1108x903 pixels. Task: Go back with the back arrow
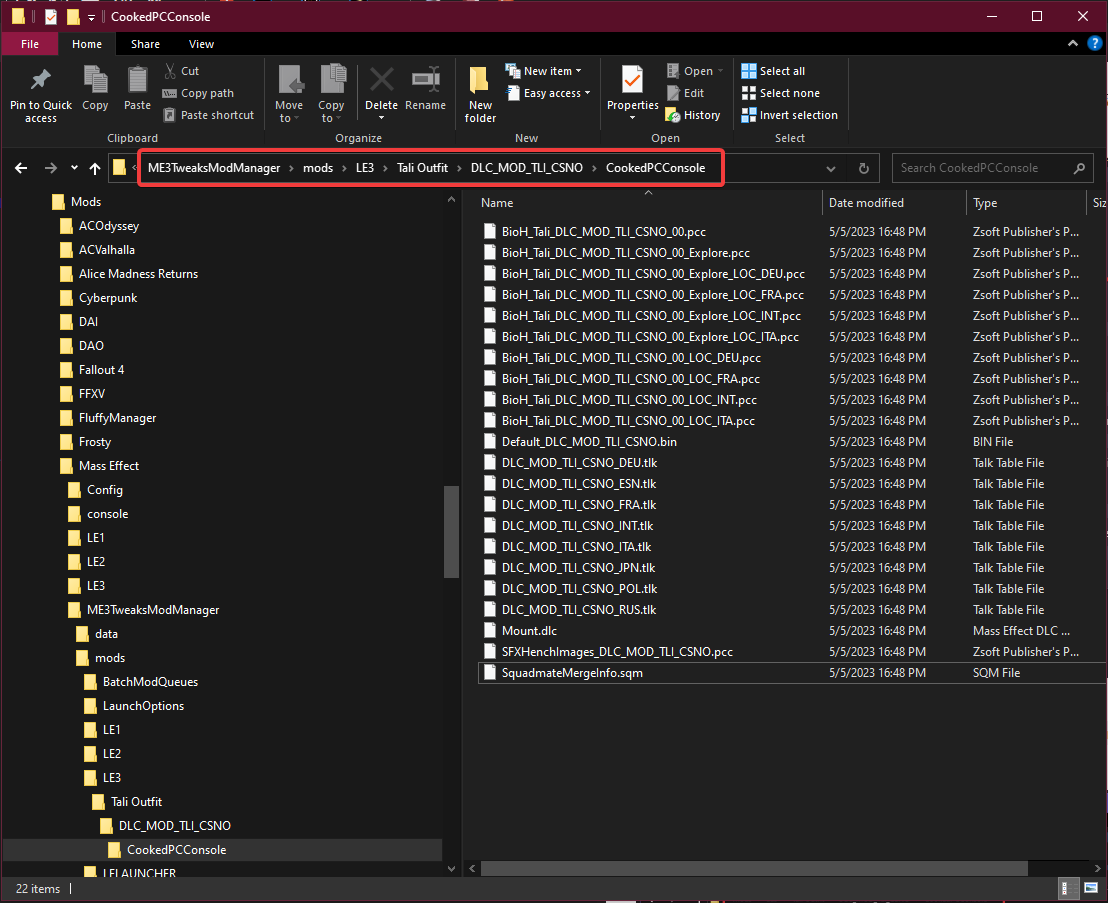[21, 168]
